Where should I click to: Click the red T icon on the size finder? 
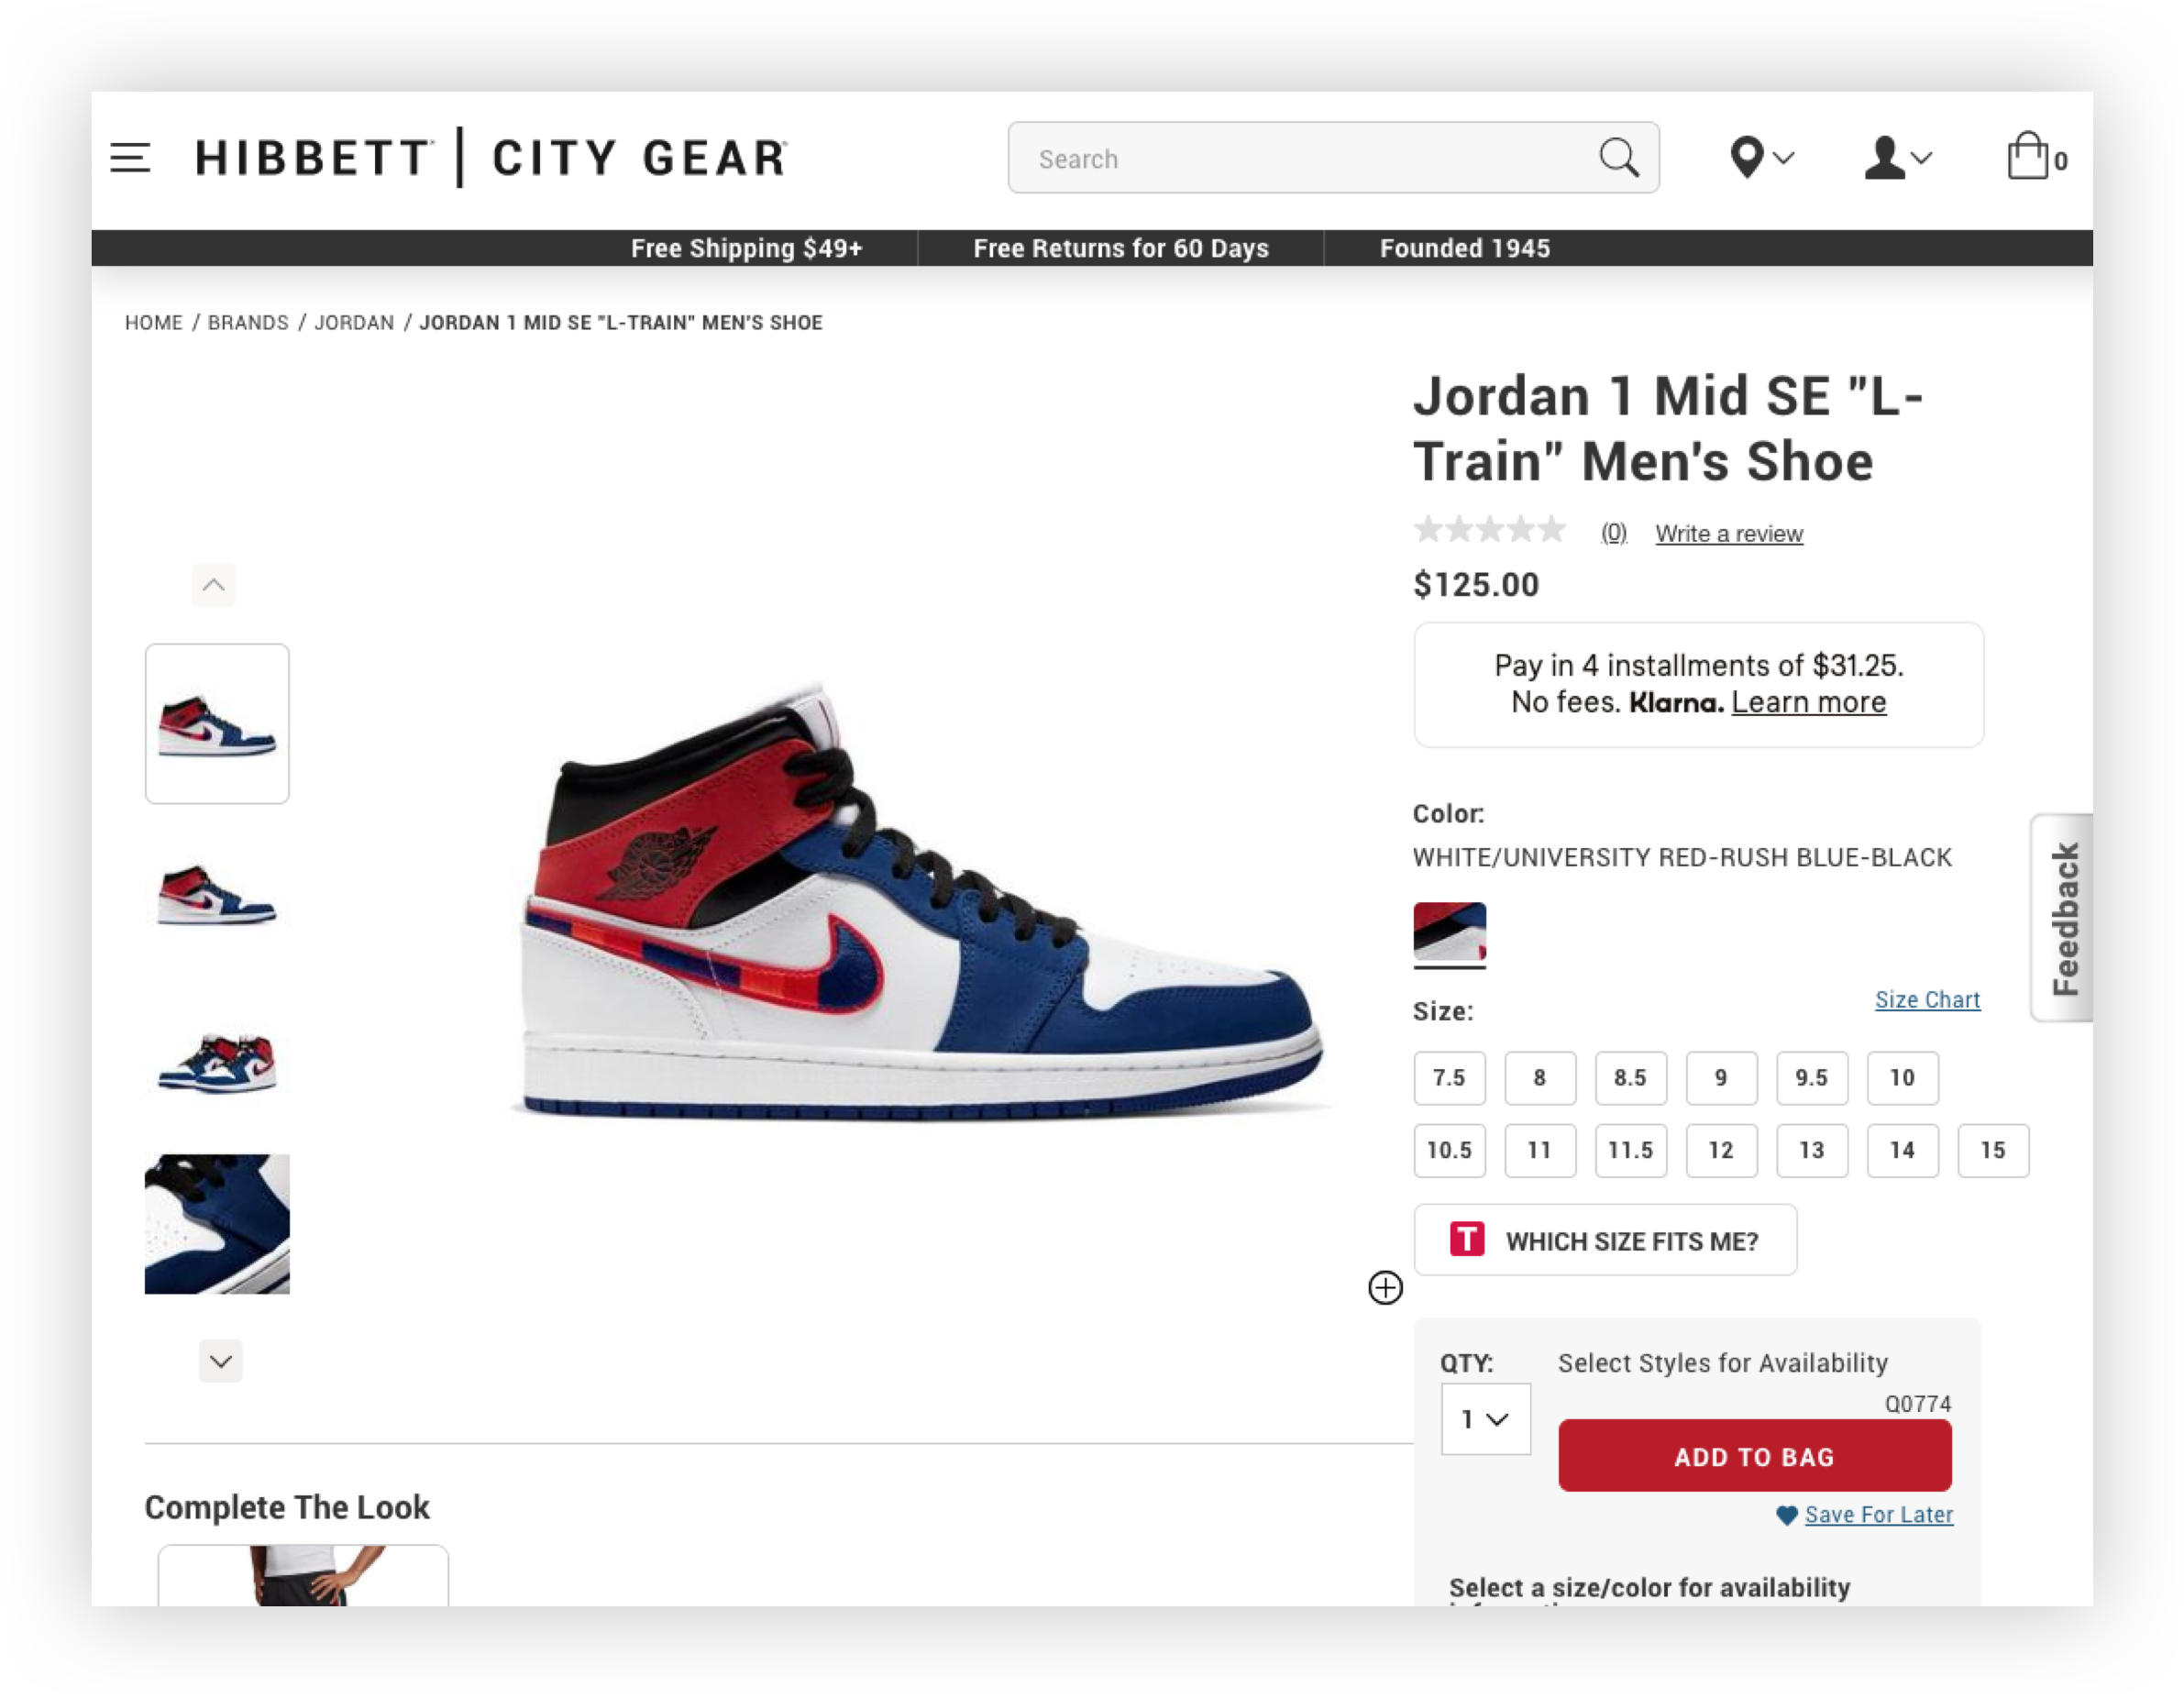click(1467, 1240)
